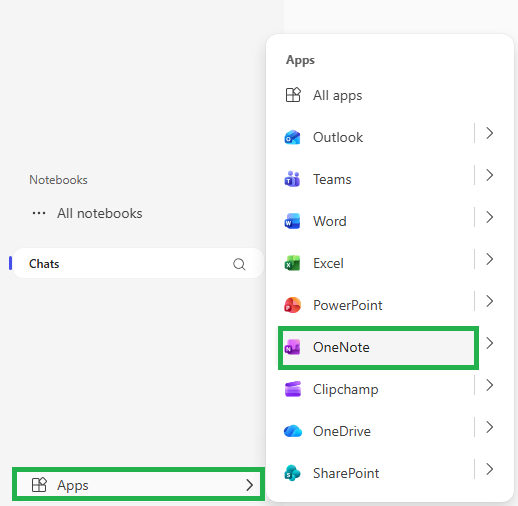Search chats with the magnifier icon
The image size is (518, 506).
239,264
